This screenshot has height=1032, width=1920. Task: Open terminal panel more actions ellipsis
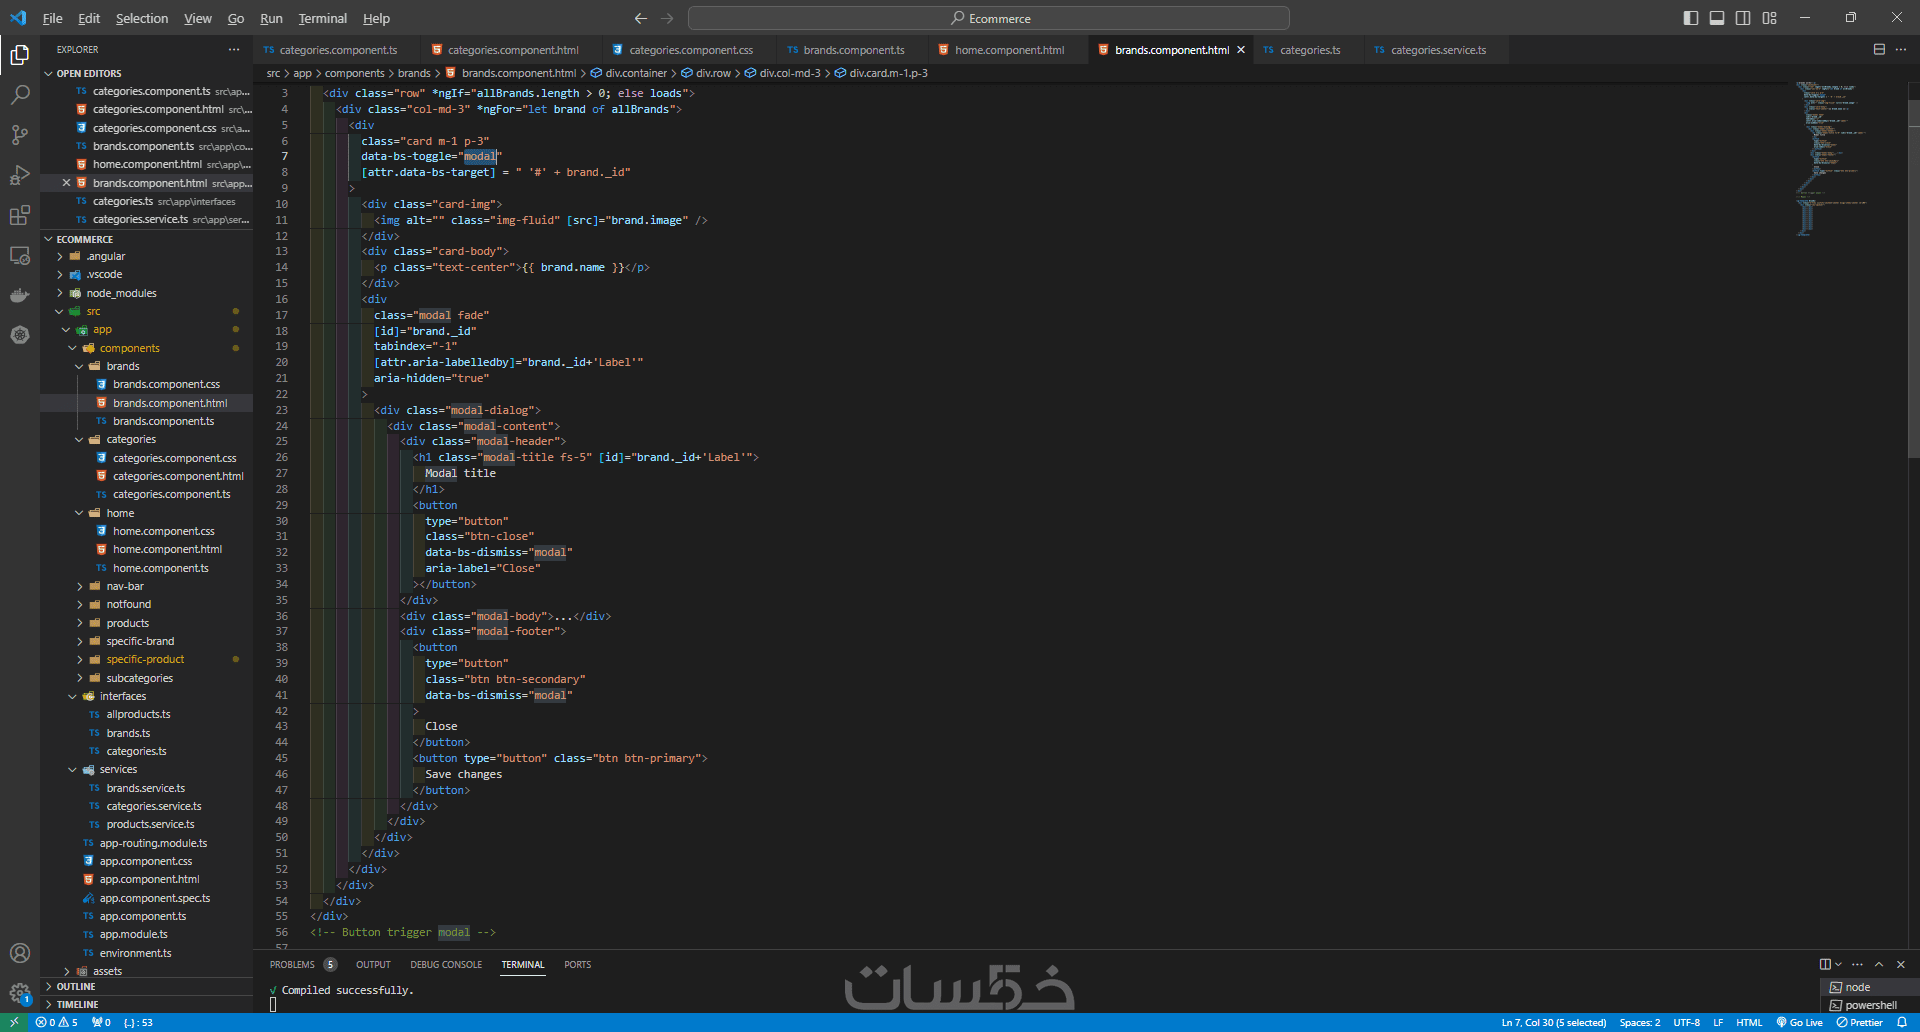pos(1857,964)
